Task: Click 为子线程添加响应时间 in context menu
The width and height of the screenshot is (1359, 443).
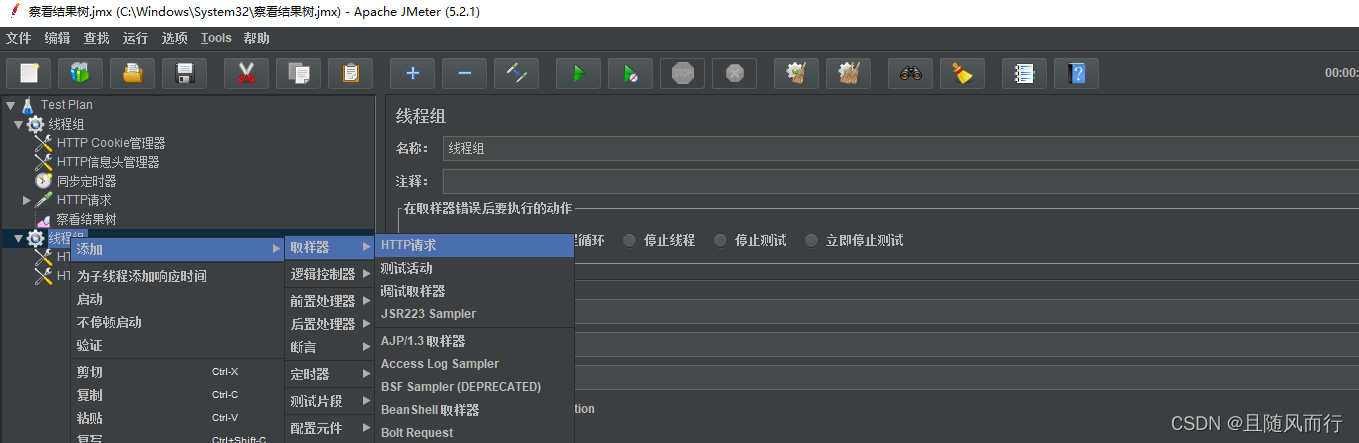Action: (x=177, y=276)
